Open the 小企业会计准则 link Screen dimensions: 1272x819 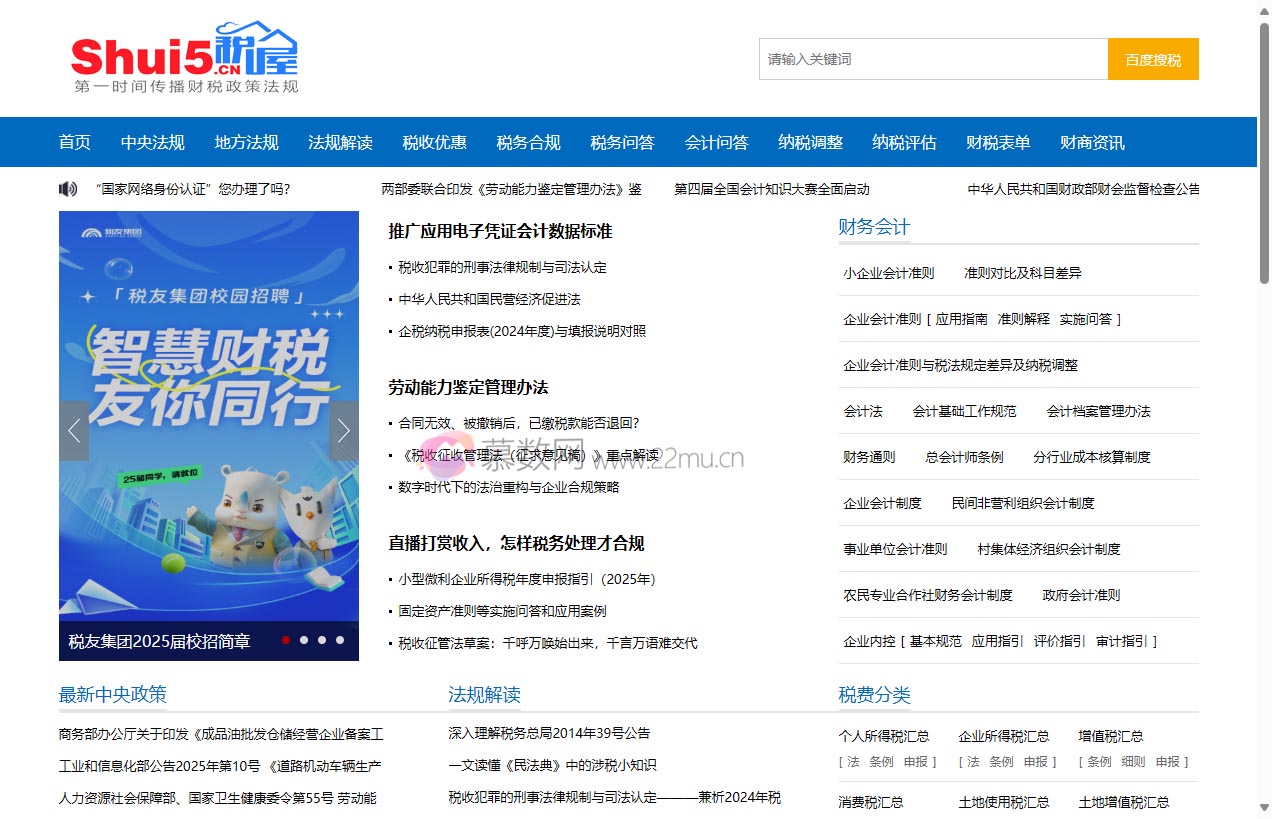(888, 273)
